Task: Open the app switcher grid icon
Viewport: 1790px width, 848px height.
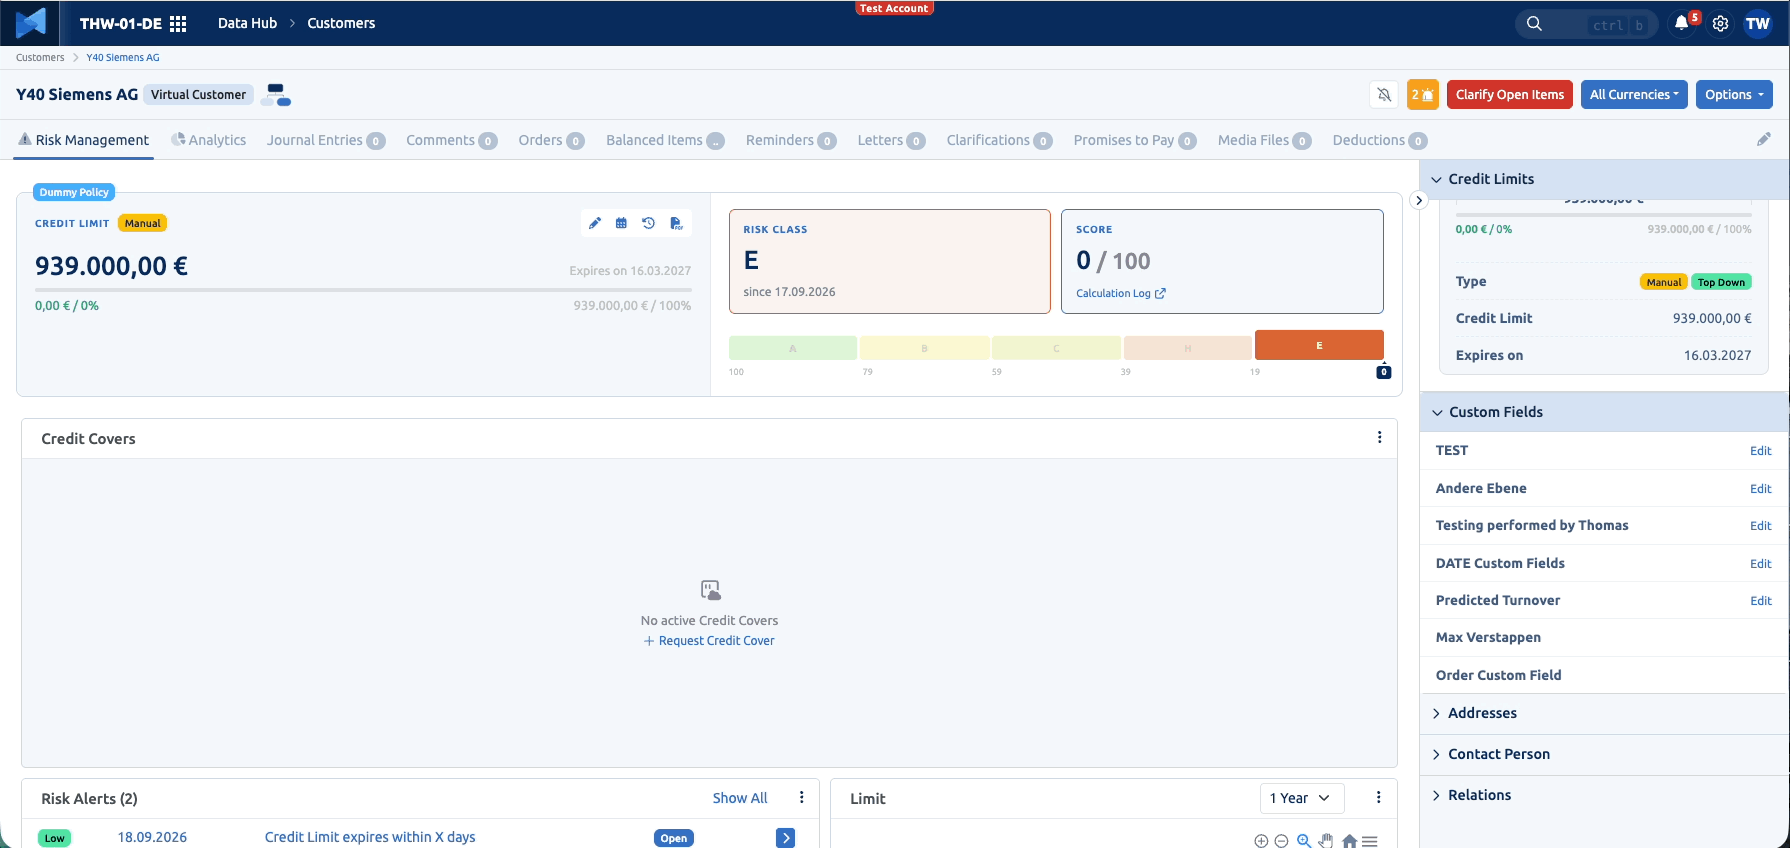Action: 178,23
